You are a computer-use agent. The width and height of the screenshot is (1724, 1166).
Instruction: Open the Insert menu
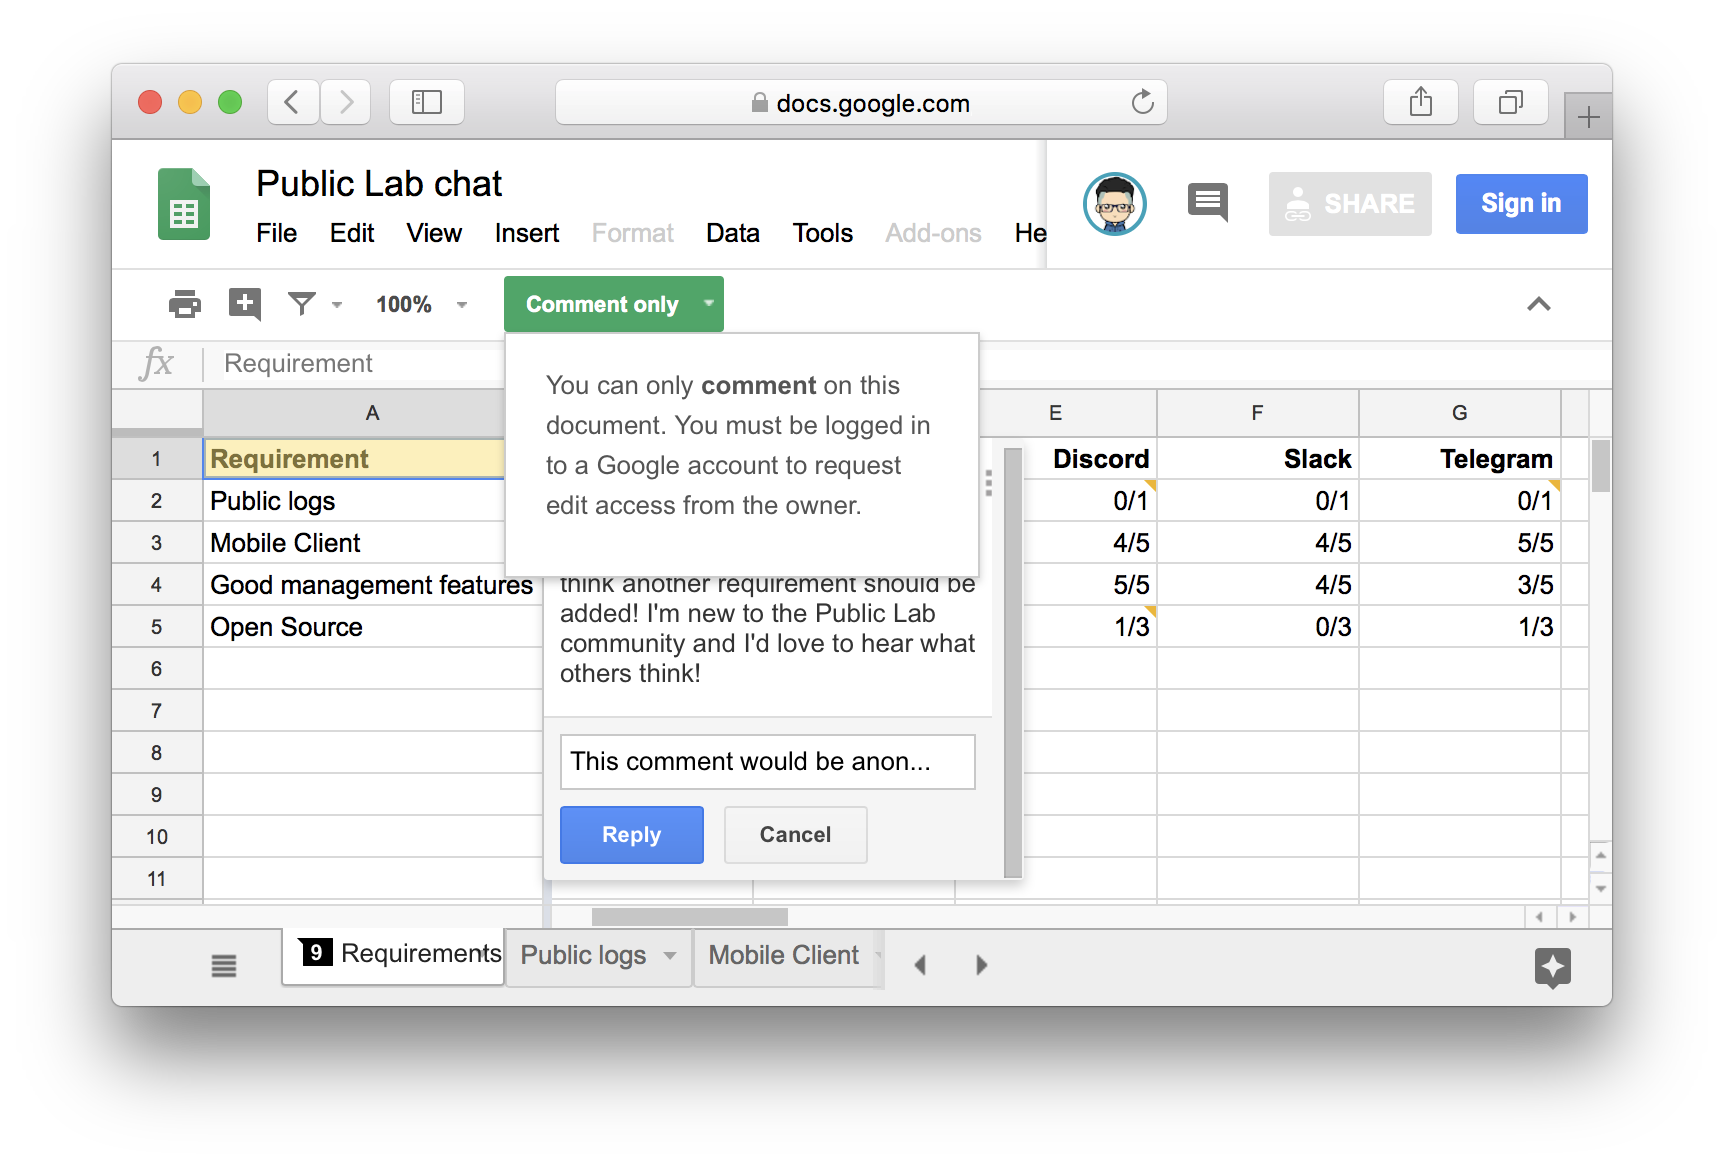click(x=527, y=233)
